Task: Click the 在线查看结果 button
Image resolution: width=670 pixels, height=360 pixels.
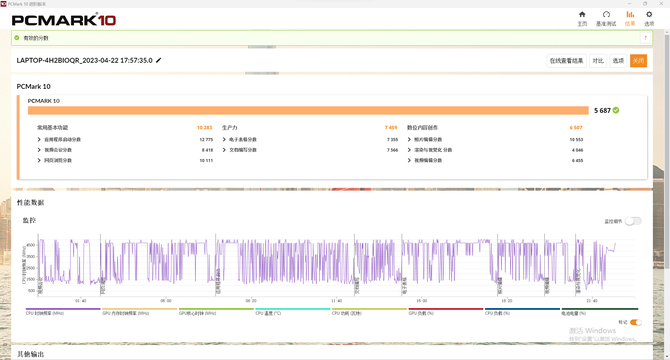Action: (566, 61)
